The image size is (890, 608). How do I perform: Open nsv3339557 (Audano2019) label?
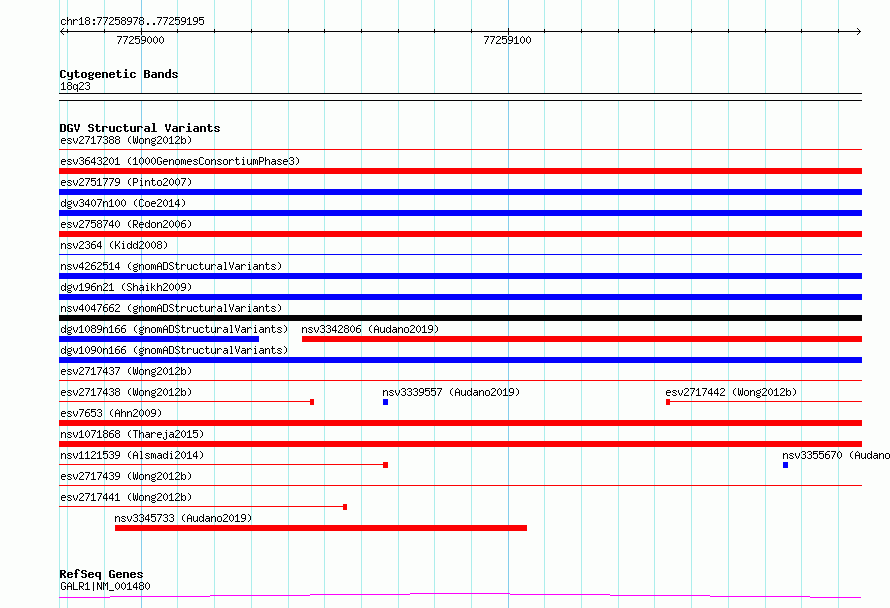pyautogui.click(x=451, y=392)
